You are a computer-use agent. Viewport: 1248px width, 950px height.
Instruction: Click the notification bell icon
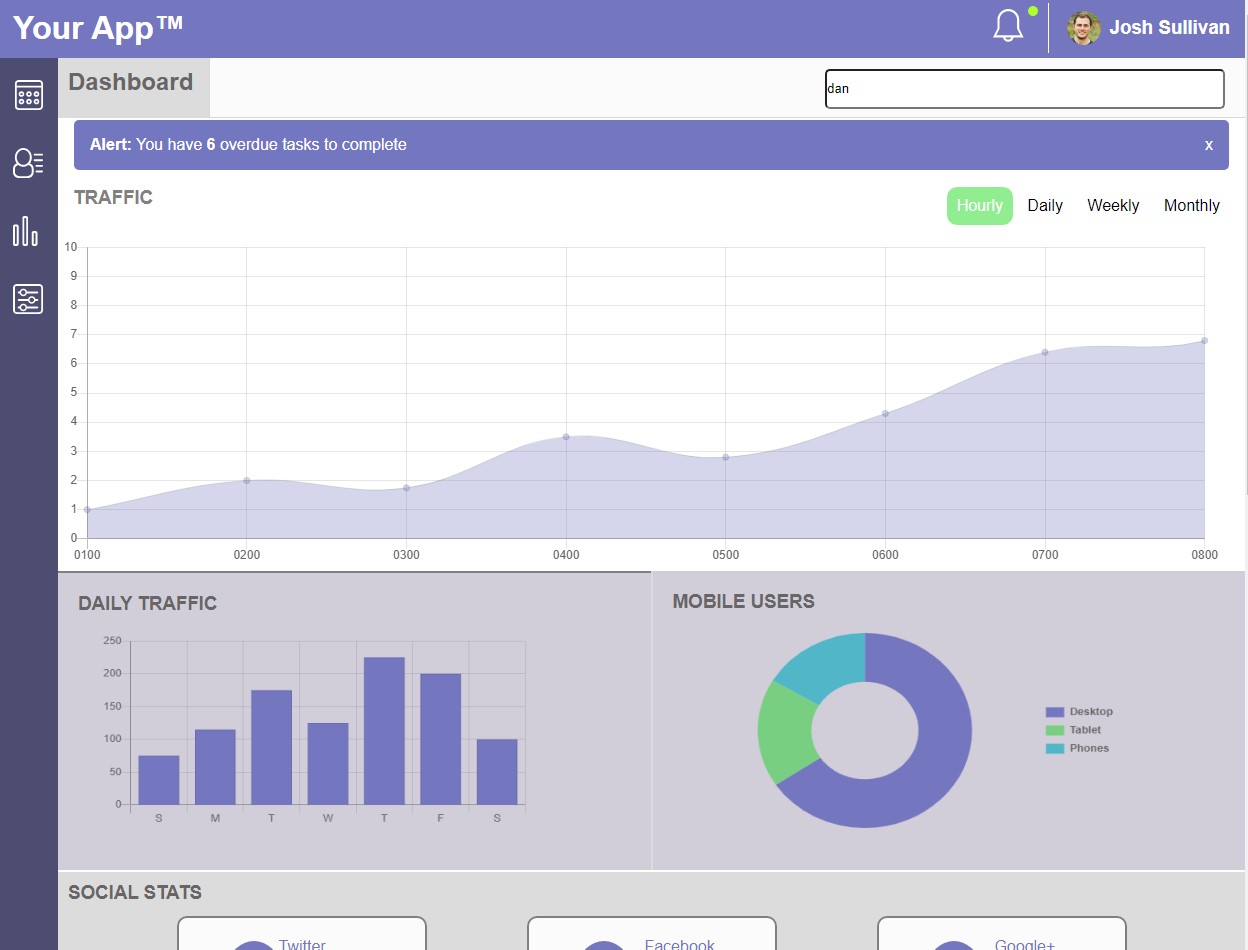click(x=1008, y=27)
